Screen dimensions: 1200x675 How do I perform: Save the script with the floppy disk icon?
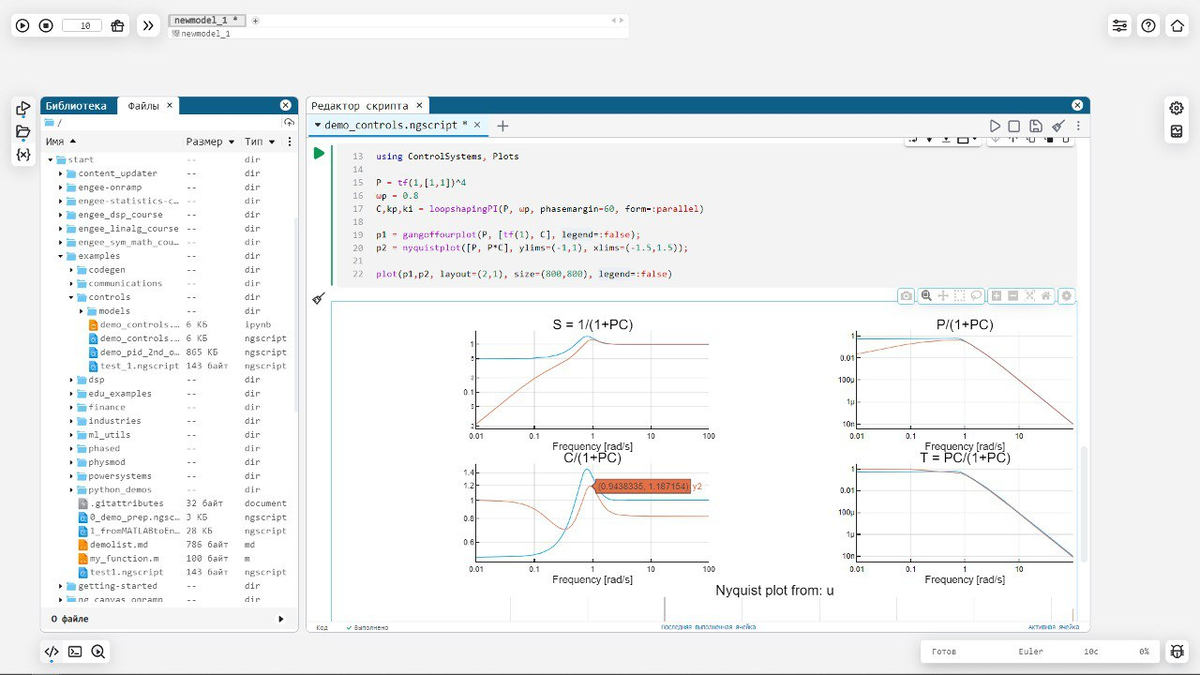pos(1036,126)
